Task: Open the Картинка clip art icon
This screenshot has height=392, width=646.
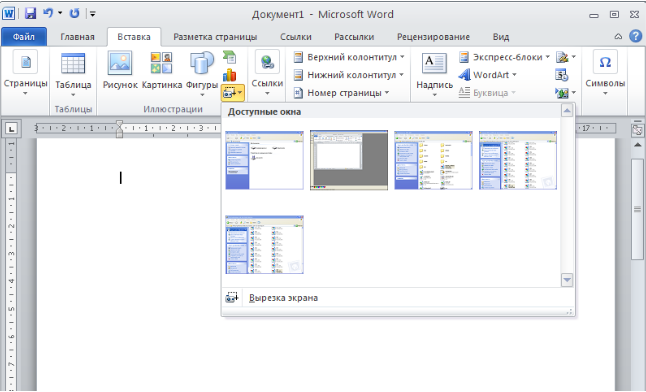Action: (x=162, y=63)
